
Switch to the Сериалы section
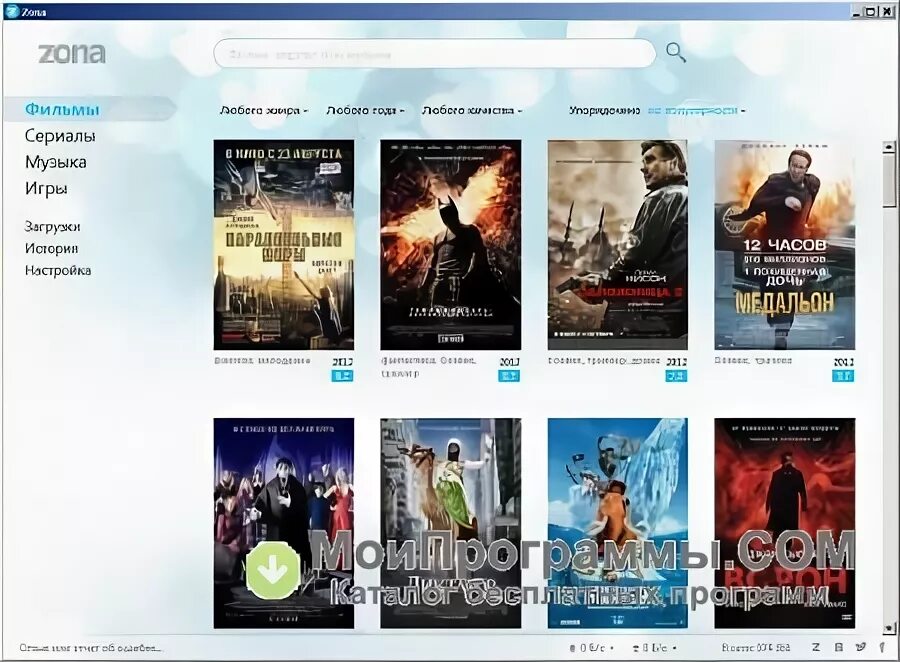[x=60, y=136]
